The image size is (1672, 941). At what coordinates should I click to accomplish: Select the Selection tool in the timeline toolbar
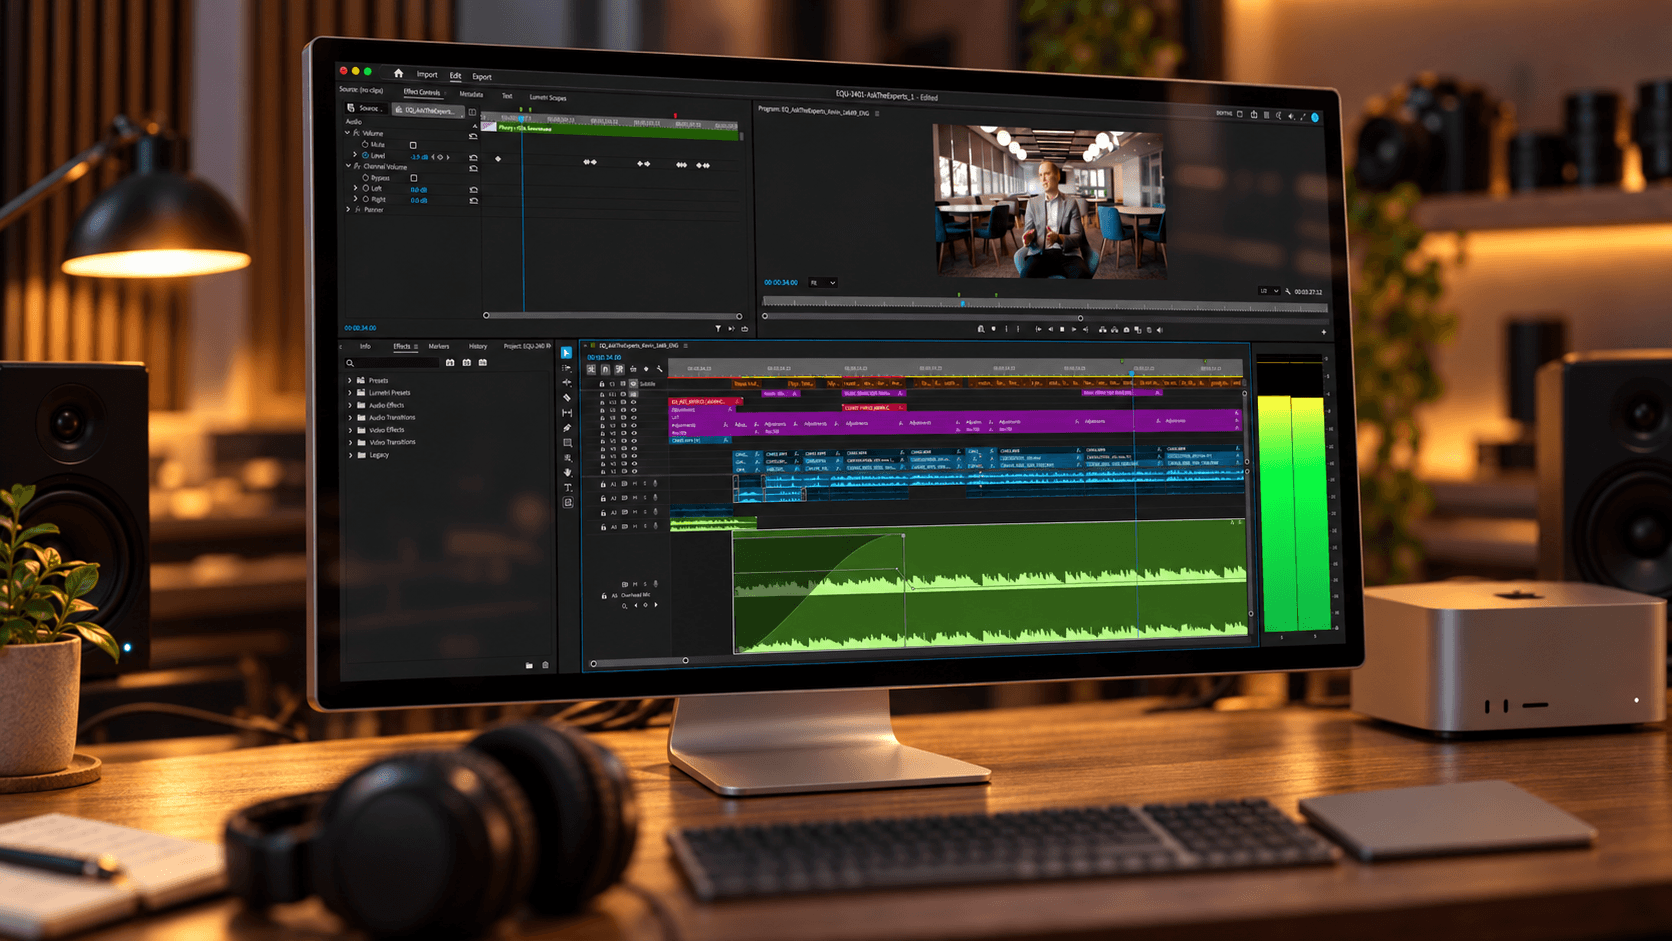click(566, 353)
